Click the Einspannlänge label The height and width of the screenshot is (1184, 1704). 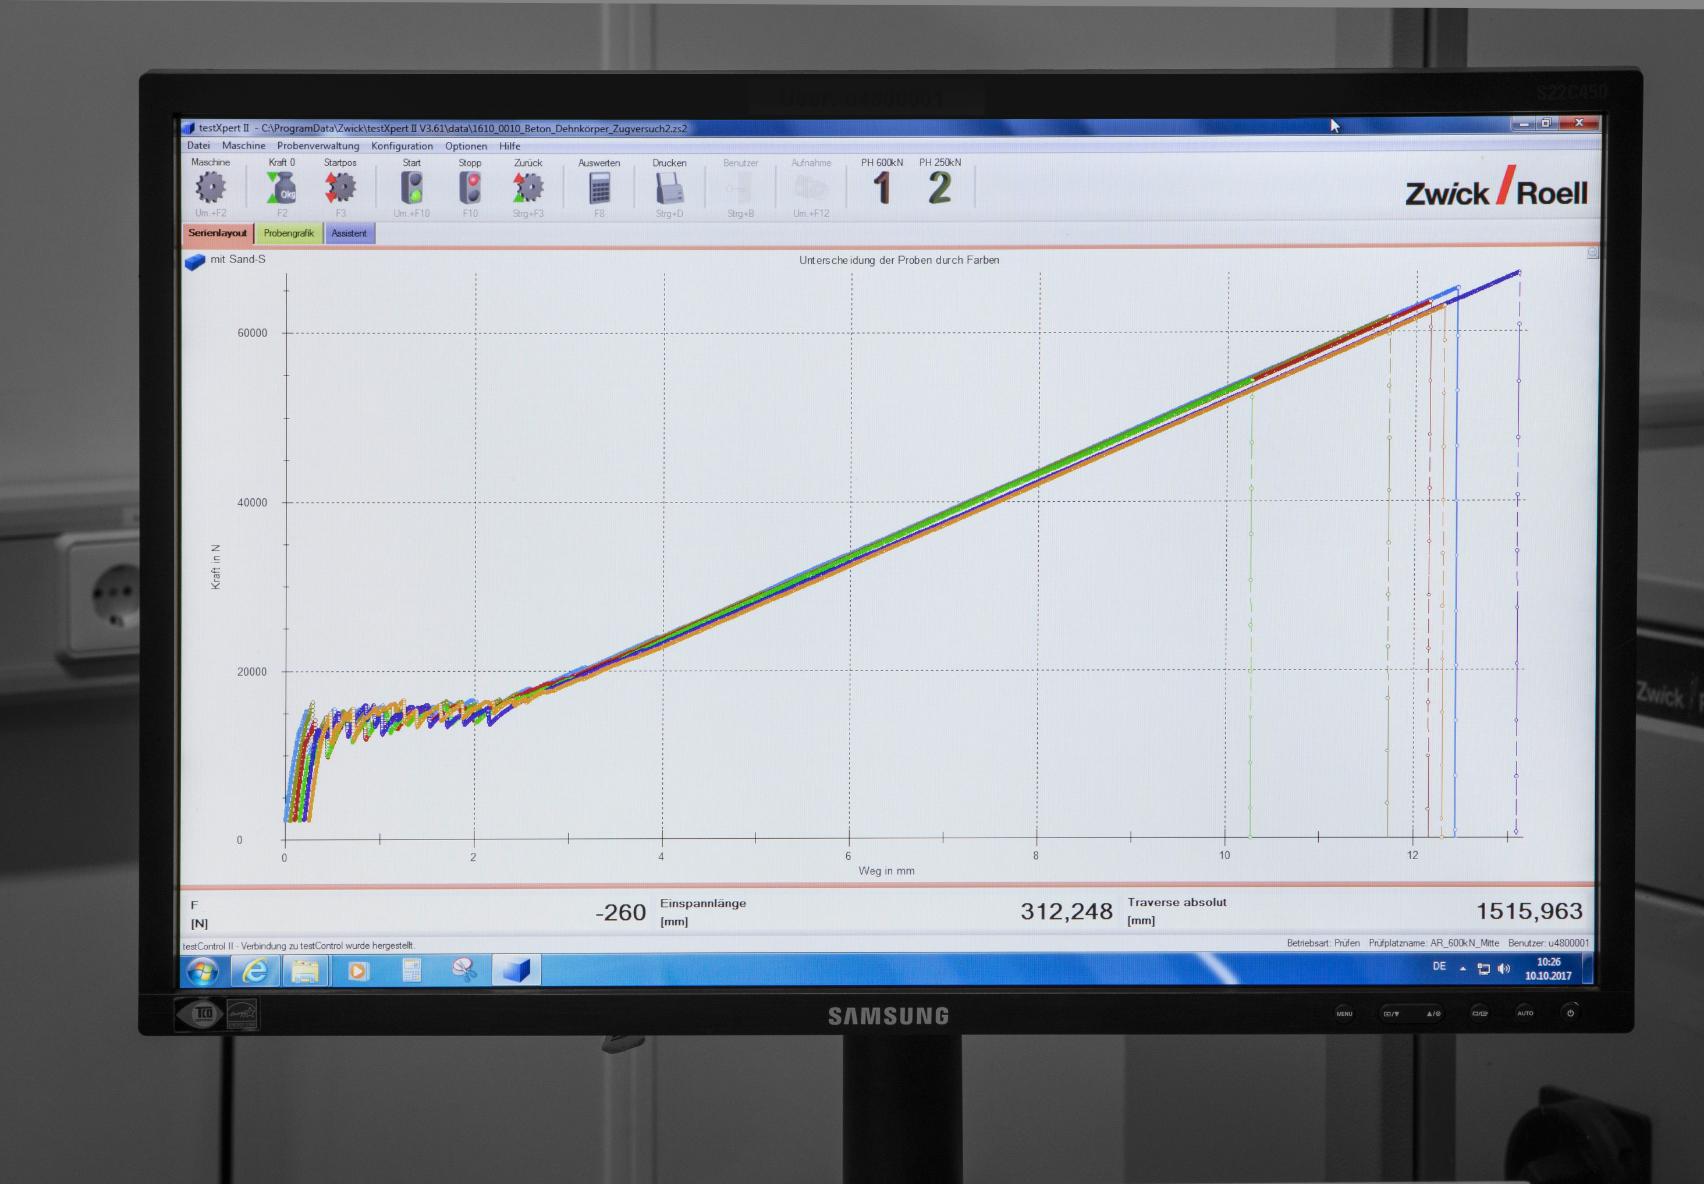[703, 903]
